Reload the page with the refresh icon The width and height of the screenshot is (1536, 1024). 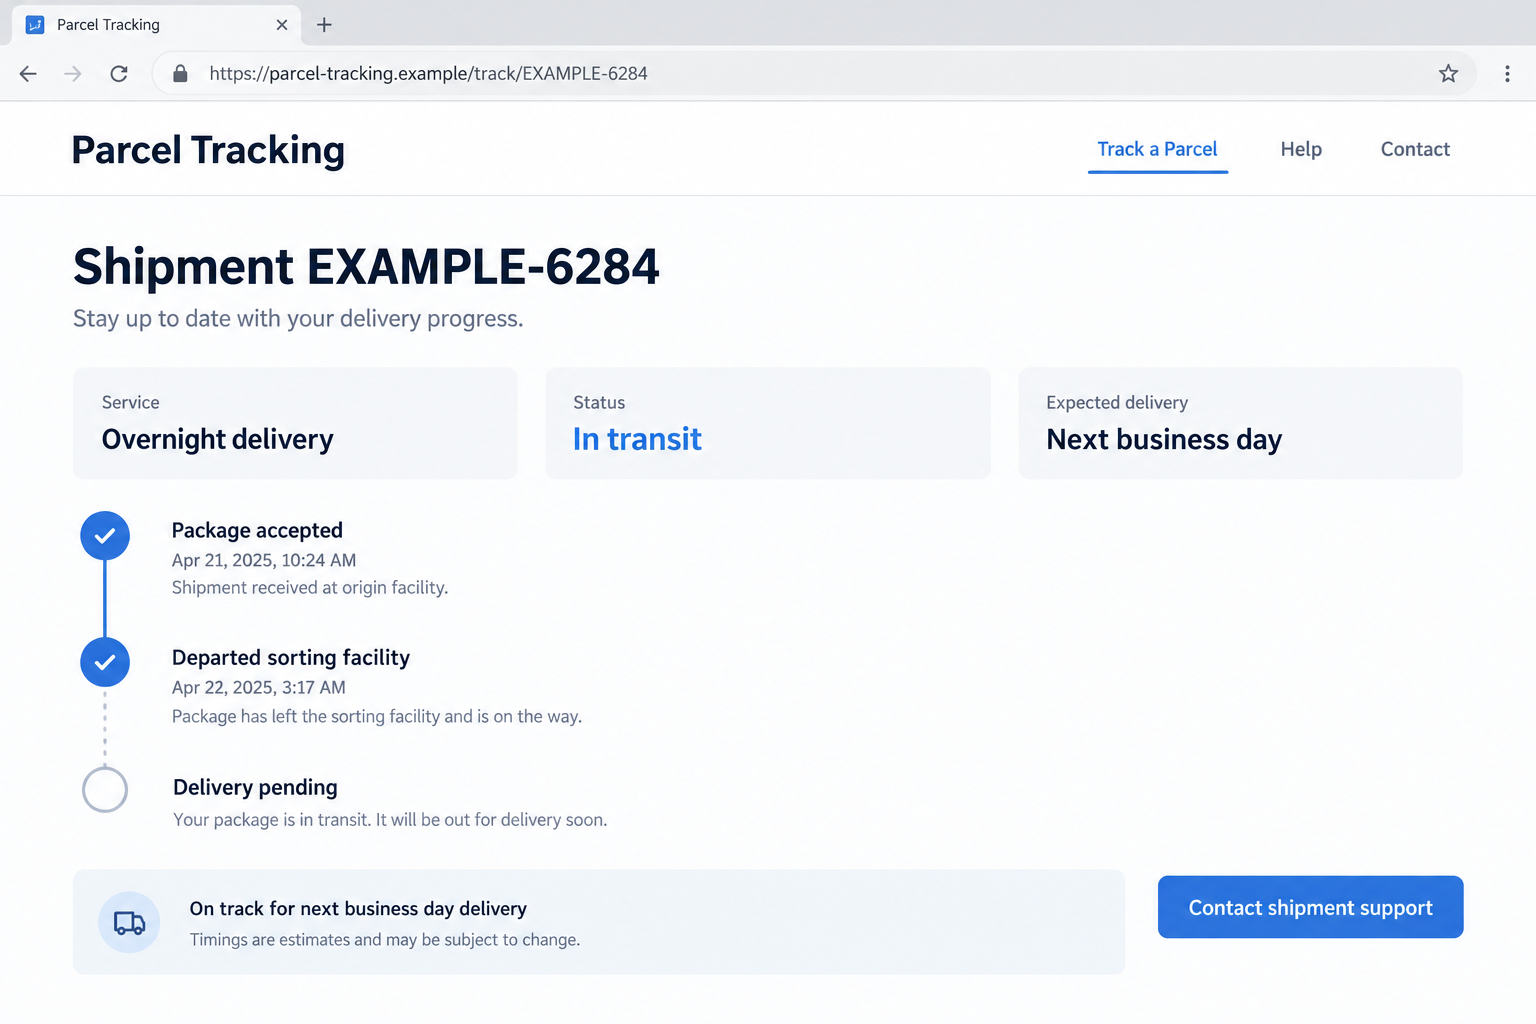tap(119, 73)
